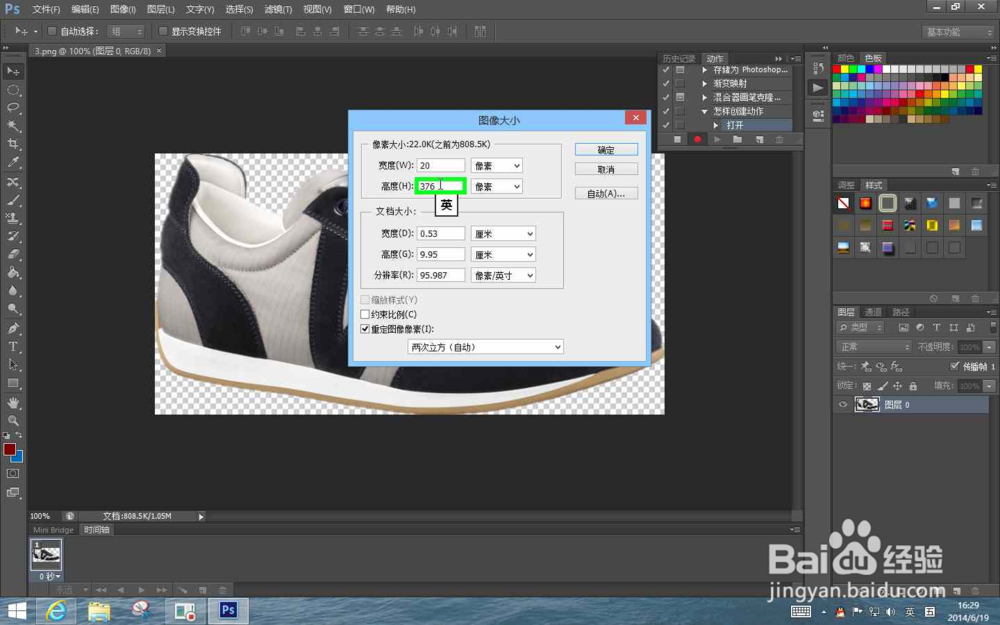Select the Horizontal Type tool
The height and width of the screenshot is (625, 1000).
(x=13, y=346)
